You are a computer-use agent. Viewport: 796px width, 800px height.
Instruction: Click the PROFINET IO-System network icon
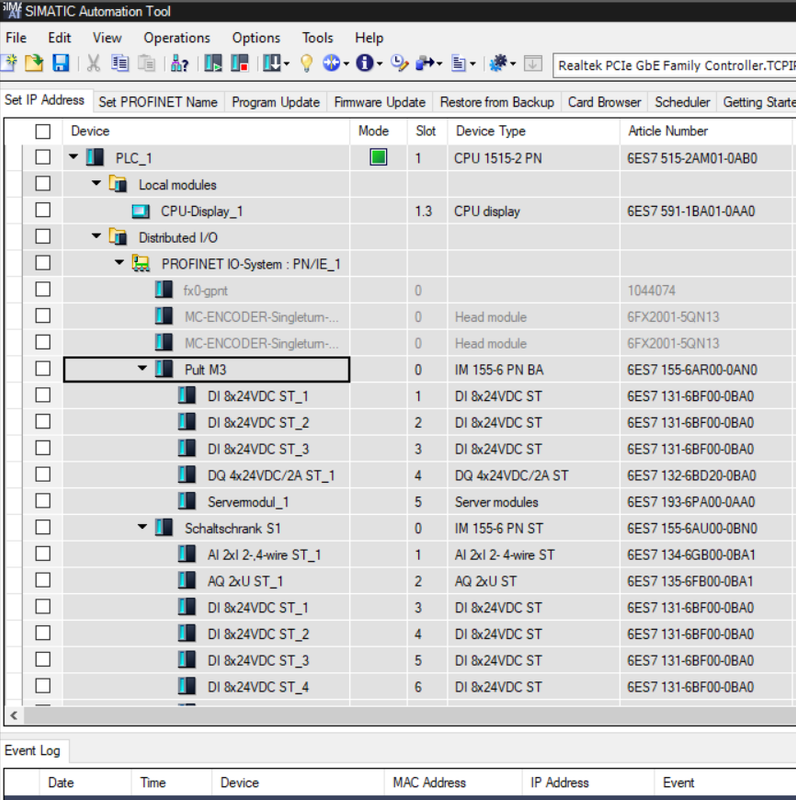point(141,263)
